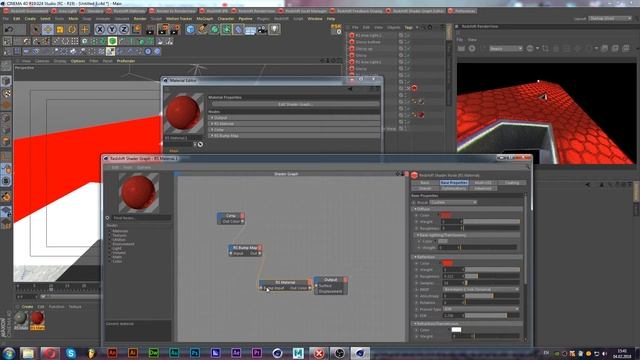Click the Camera object icon in toolbar
The height and width of the screenshot is (360, 640).
pyautogui.click(x=262, y=29)
